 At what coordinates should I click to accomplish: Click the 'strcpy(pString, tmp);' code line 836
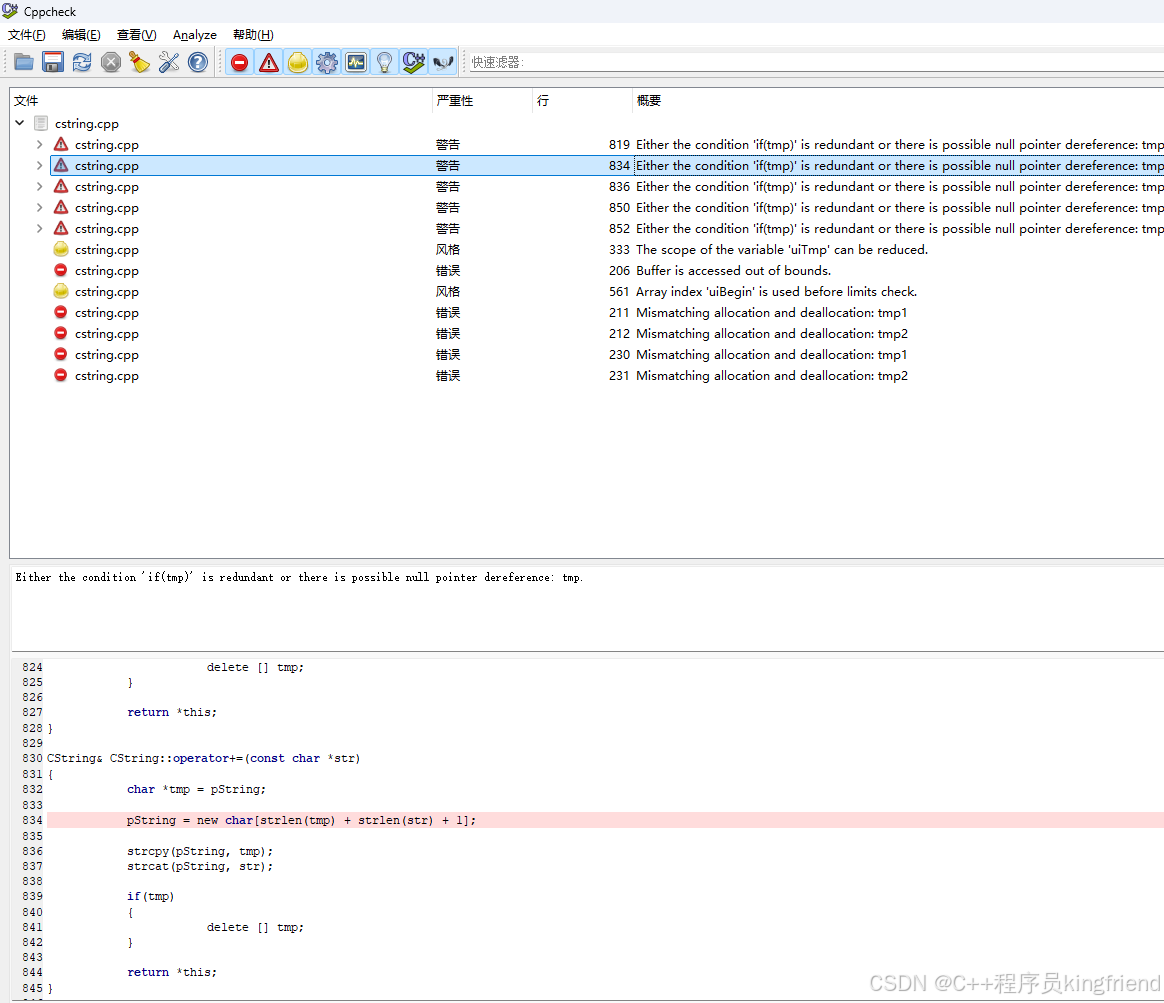coord(200,852)
